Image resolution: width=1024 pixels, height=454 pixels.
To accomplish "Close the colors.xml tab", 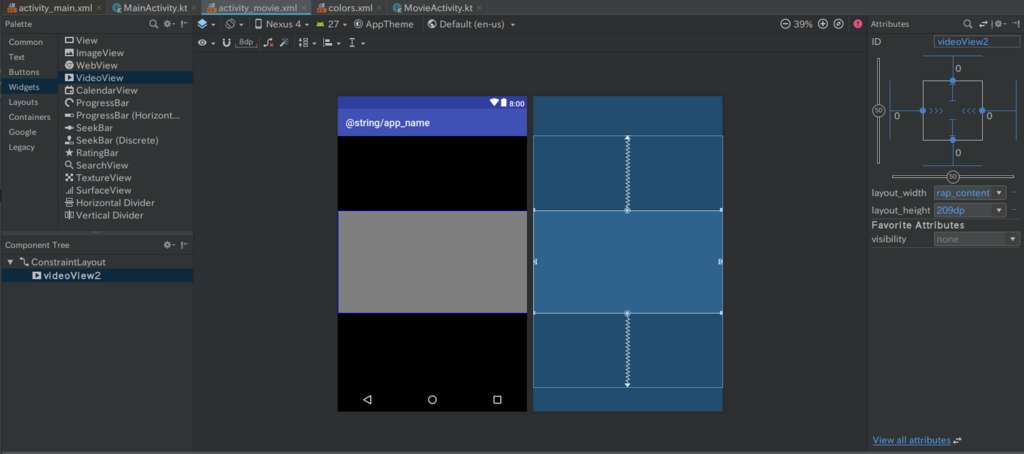I will tap(379, 8).
